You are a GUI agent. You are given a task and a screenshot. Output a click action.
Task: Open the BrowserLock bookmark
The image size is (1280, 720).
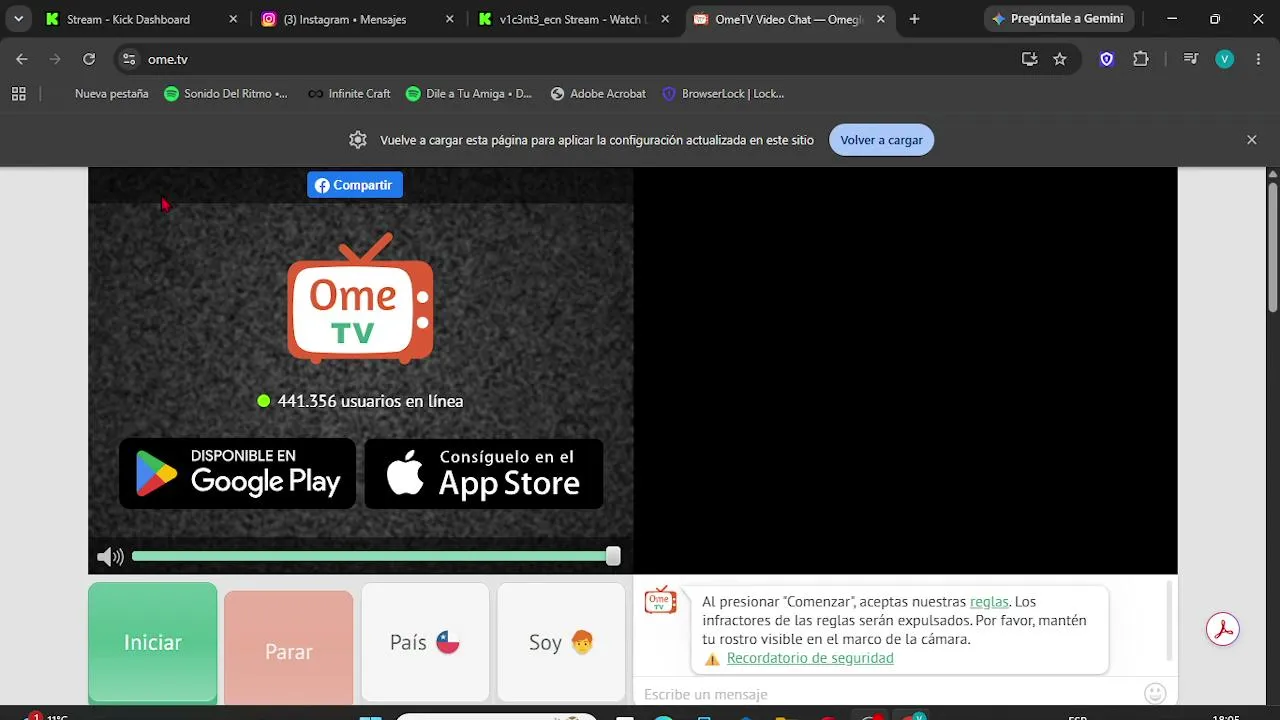[x=723, y=94]
